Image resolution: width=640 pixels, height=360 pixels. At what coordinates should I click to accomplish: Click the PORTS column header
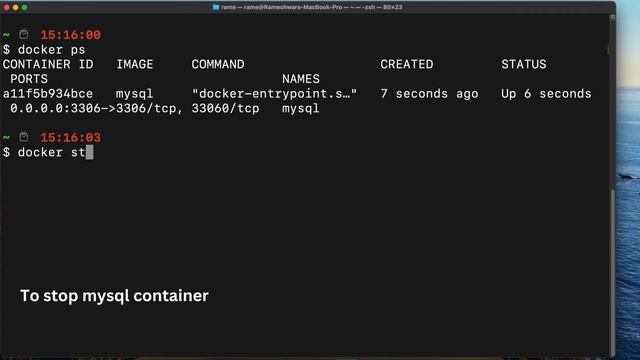(29, 79)
